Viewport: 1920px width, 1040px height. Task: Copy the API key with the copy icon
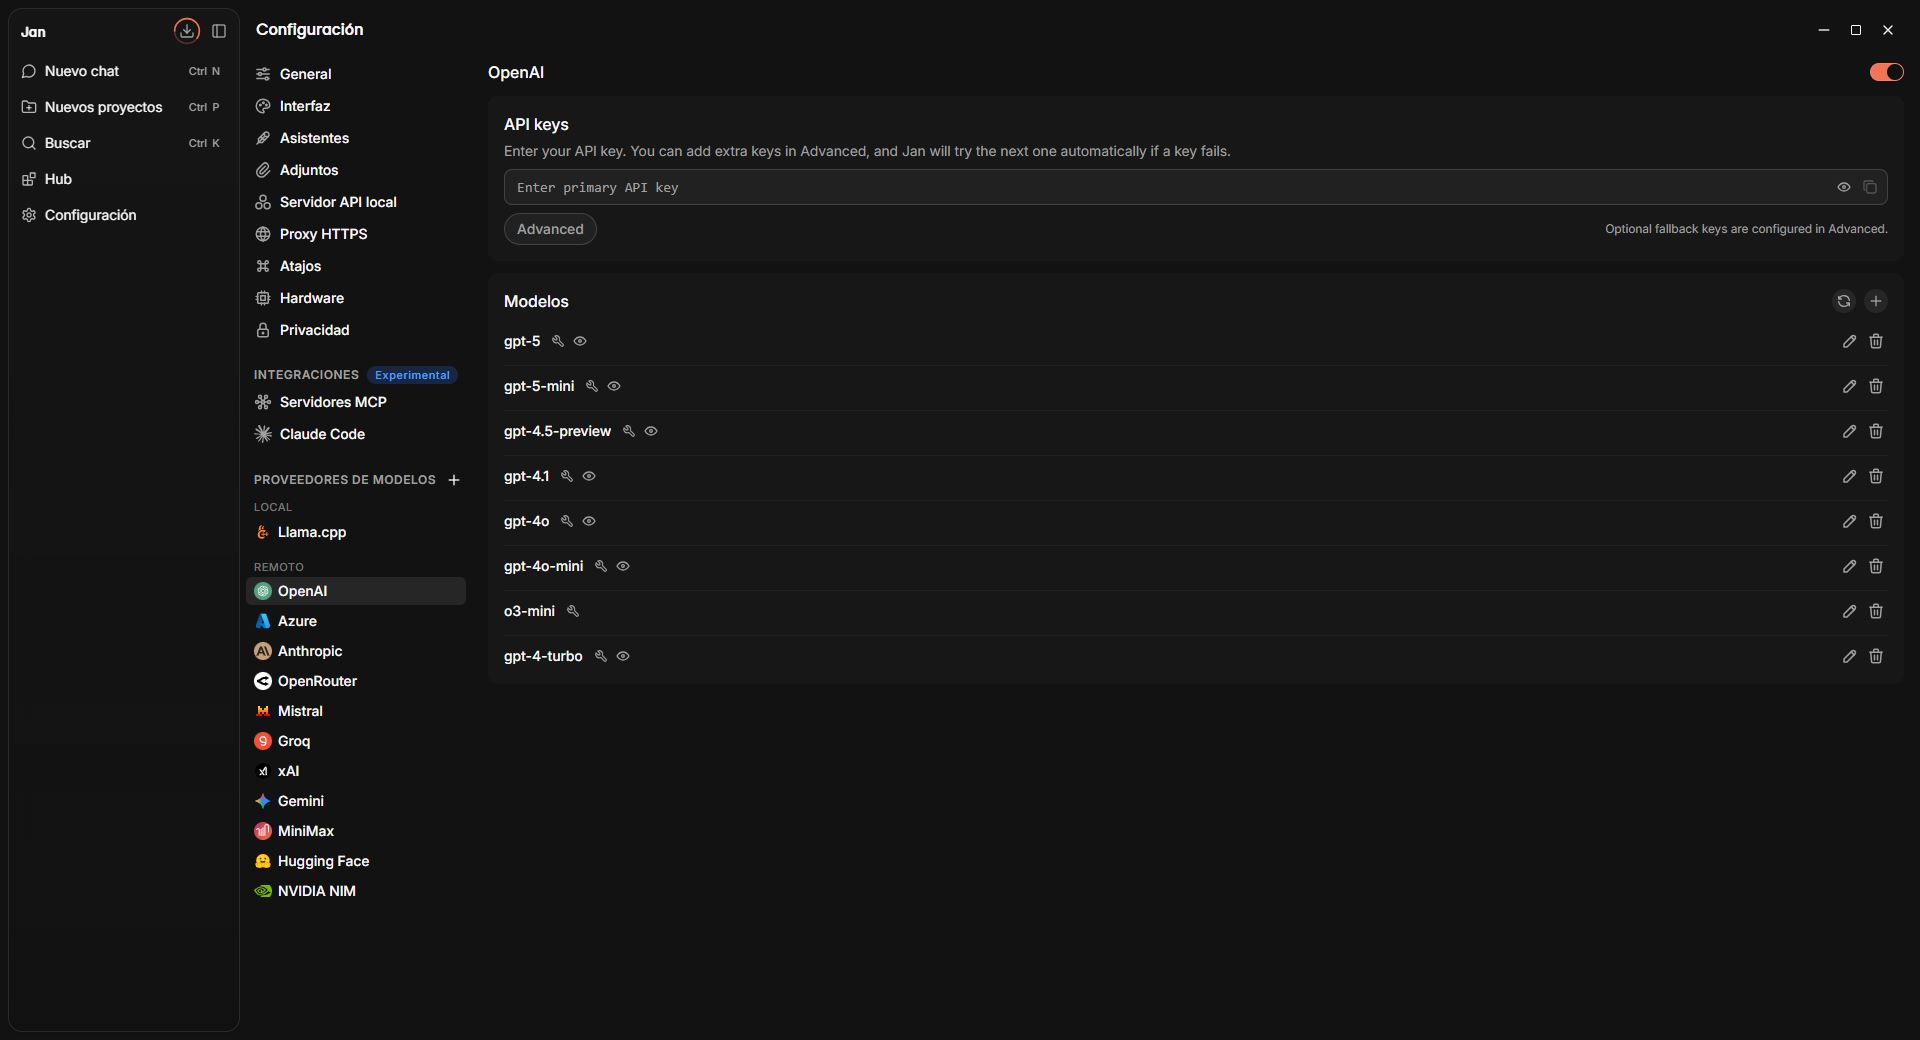(x=1870, y=187)
